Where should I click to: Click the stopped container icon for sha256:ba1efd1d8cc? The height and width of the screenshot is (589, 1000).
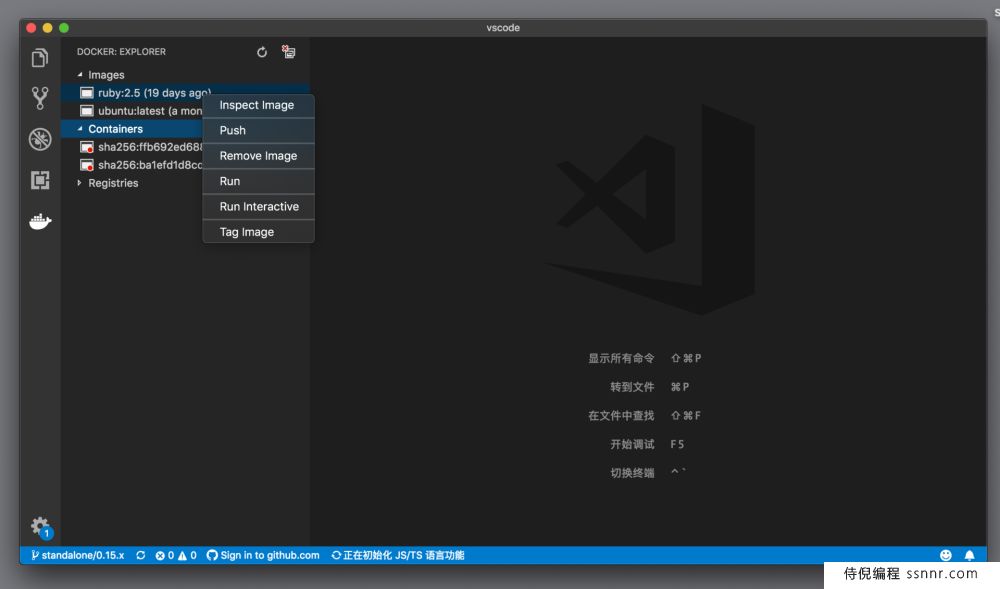pos(87,165)
